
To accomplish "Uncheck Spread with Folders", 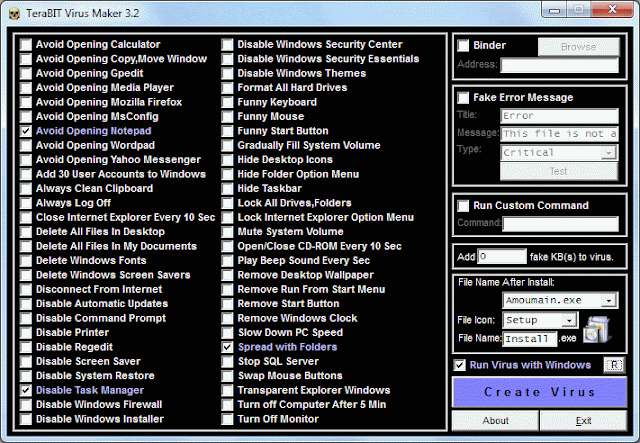I will [227, 347].
